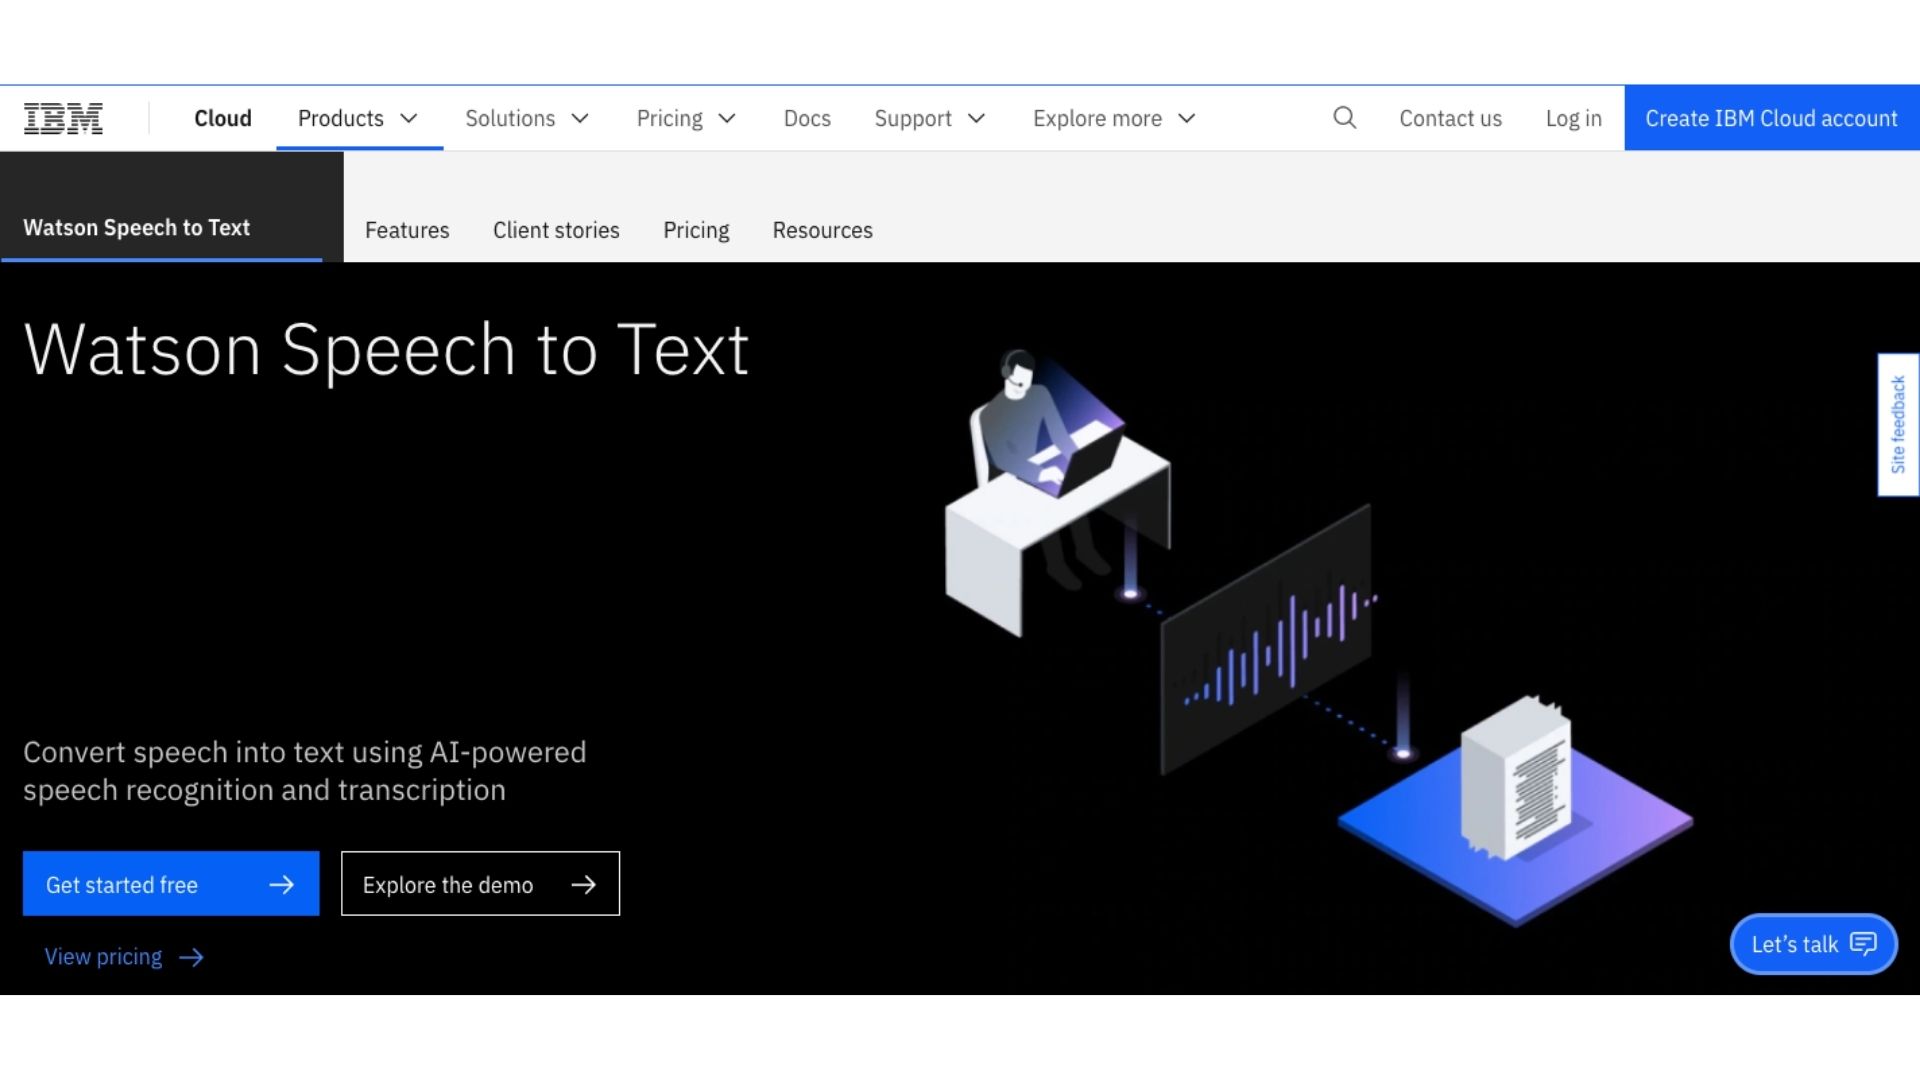
Task: Switch to Client stories tab
Action: (x=556, y=230)
